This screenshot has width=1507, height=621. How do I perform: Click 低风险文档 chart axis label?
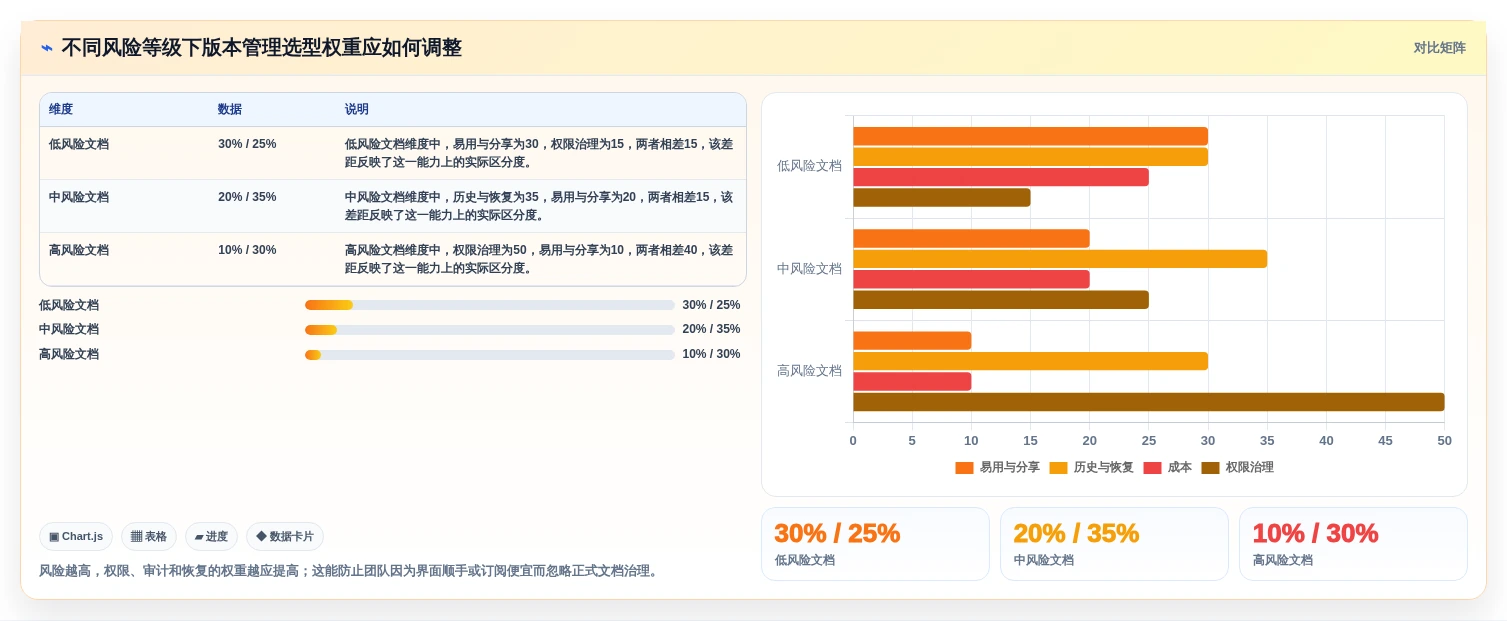tap(809, 166)
